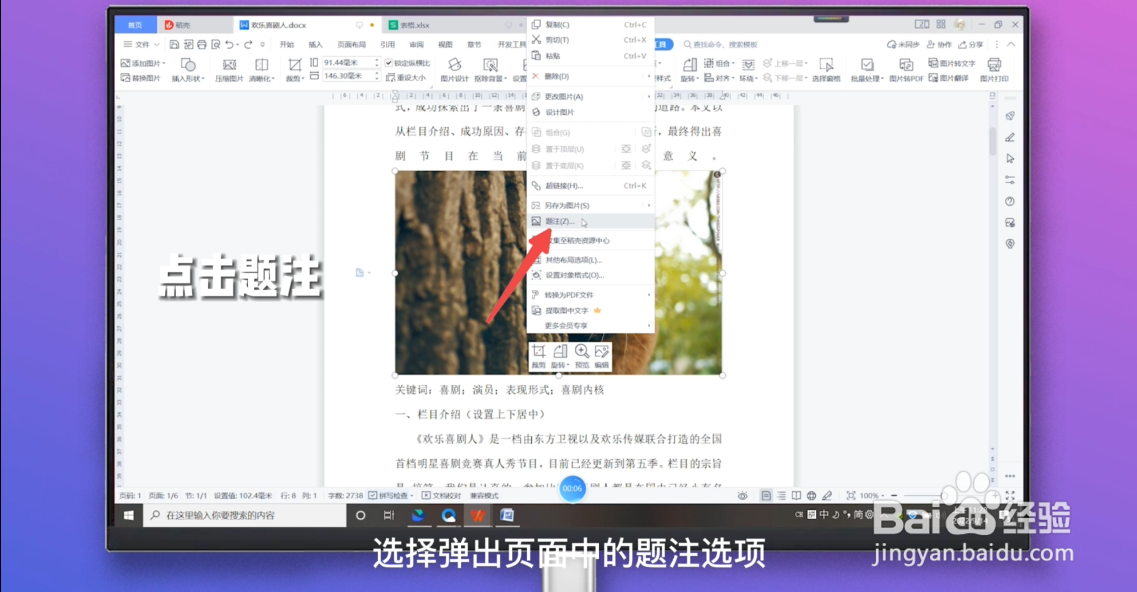Image resolution: width=1137 pixels, height=592 pixels.
Task: Open the 视图 ribbon tab
Action: coord(445,44)
